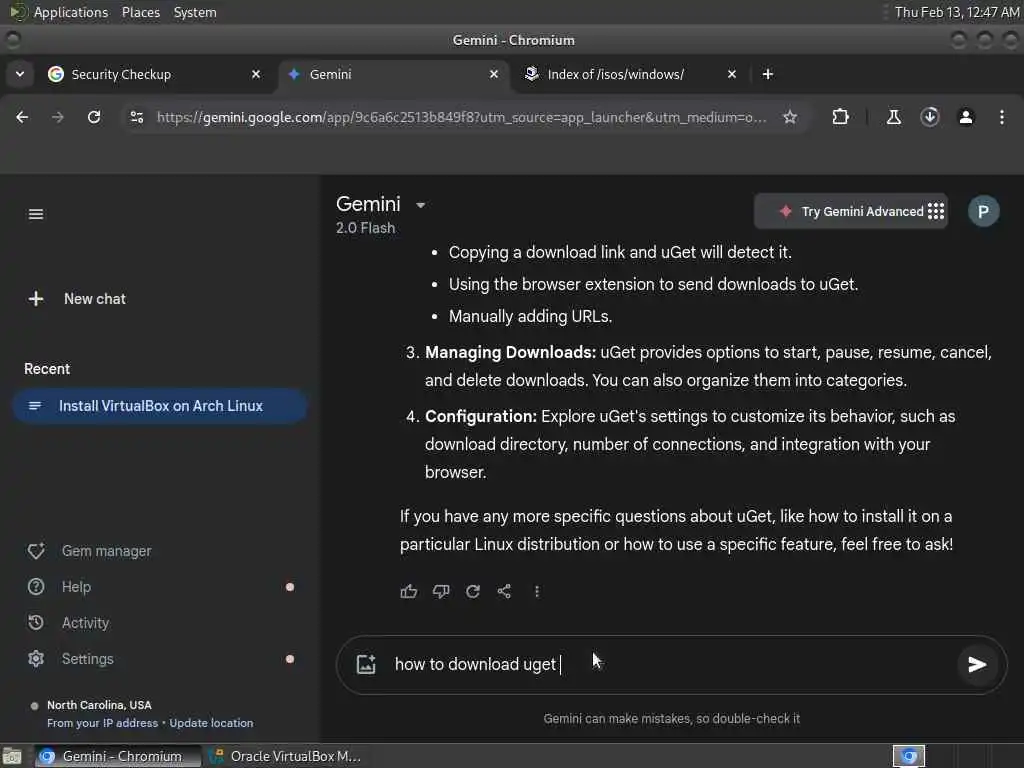The height and width of the screenshot is (768, 1024).
Task: Close the Gemini tab
Action: [494, 74]
